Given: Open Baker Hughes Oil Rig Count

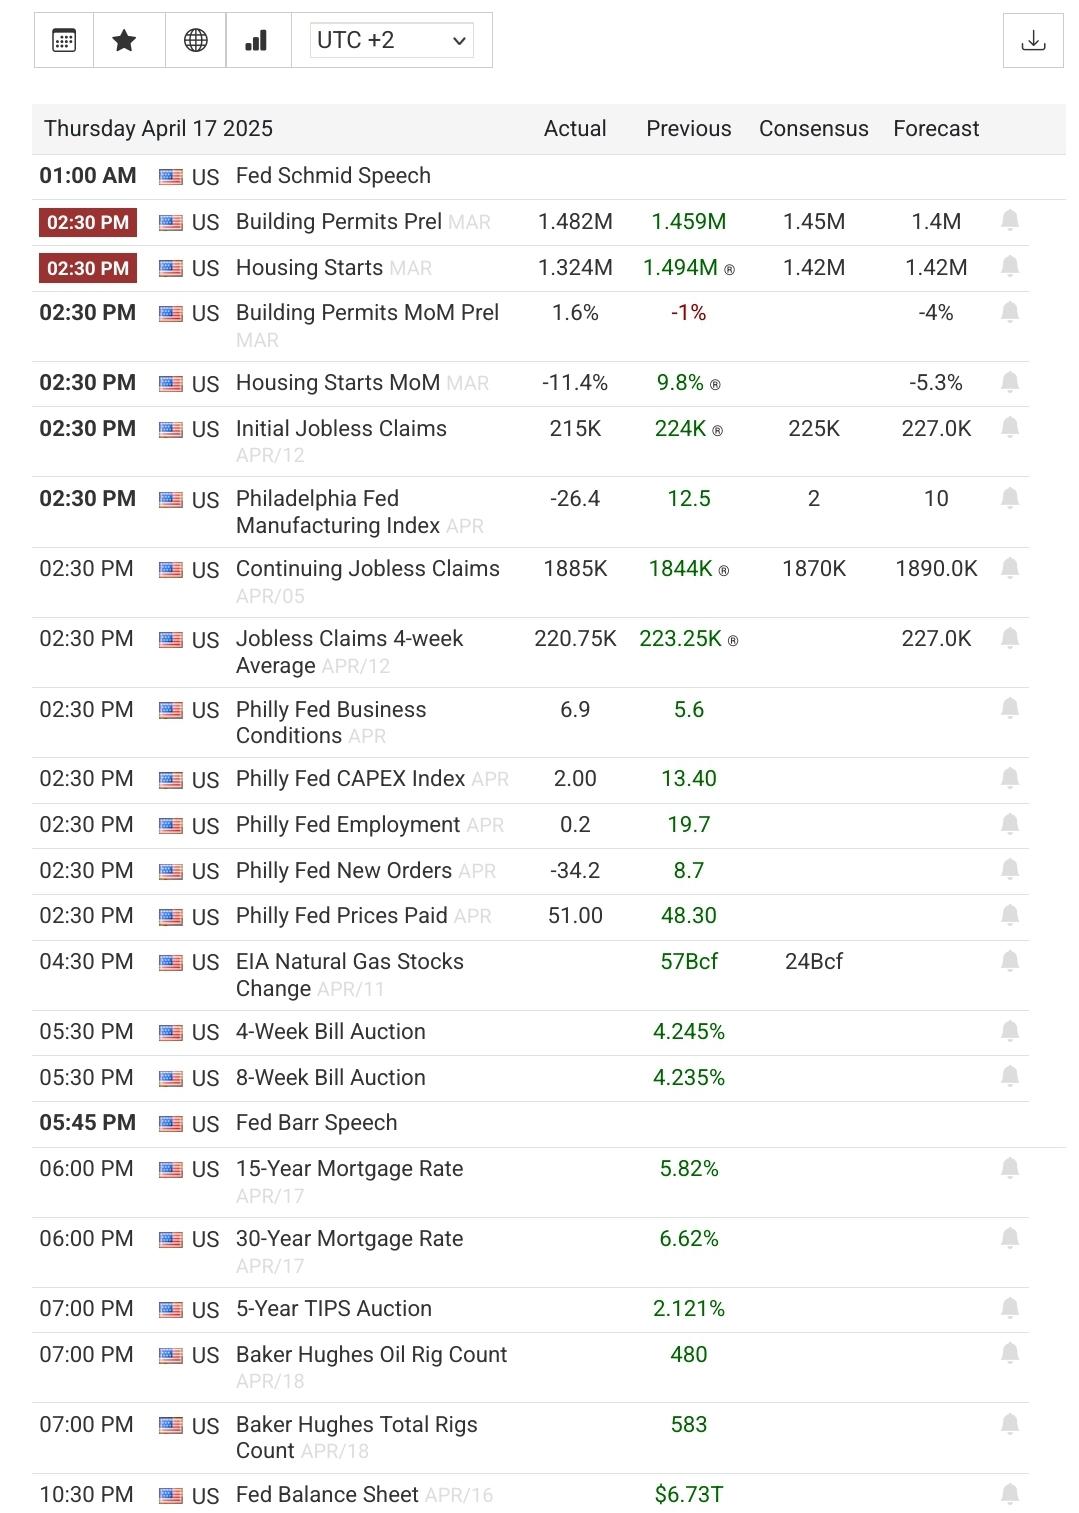Looking at the screenshot, I should click(371, 1355).
